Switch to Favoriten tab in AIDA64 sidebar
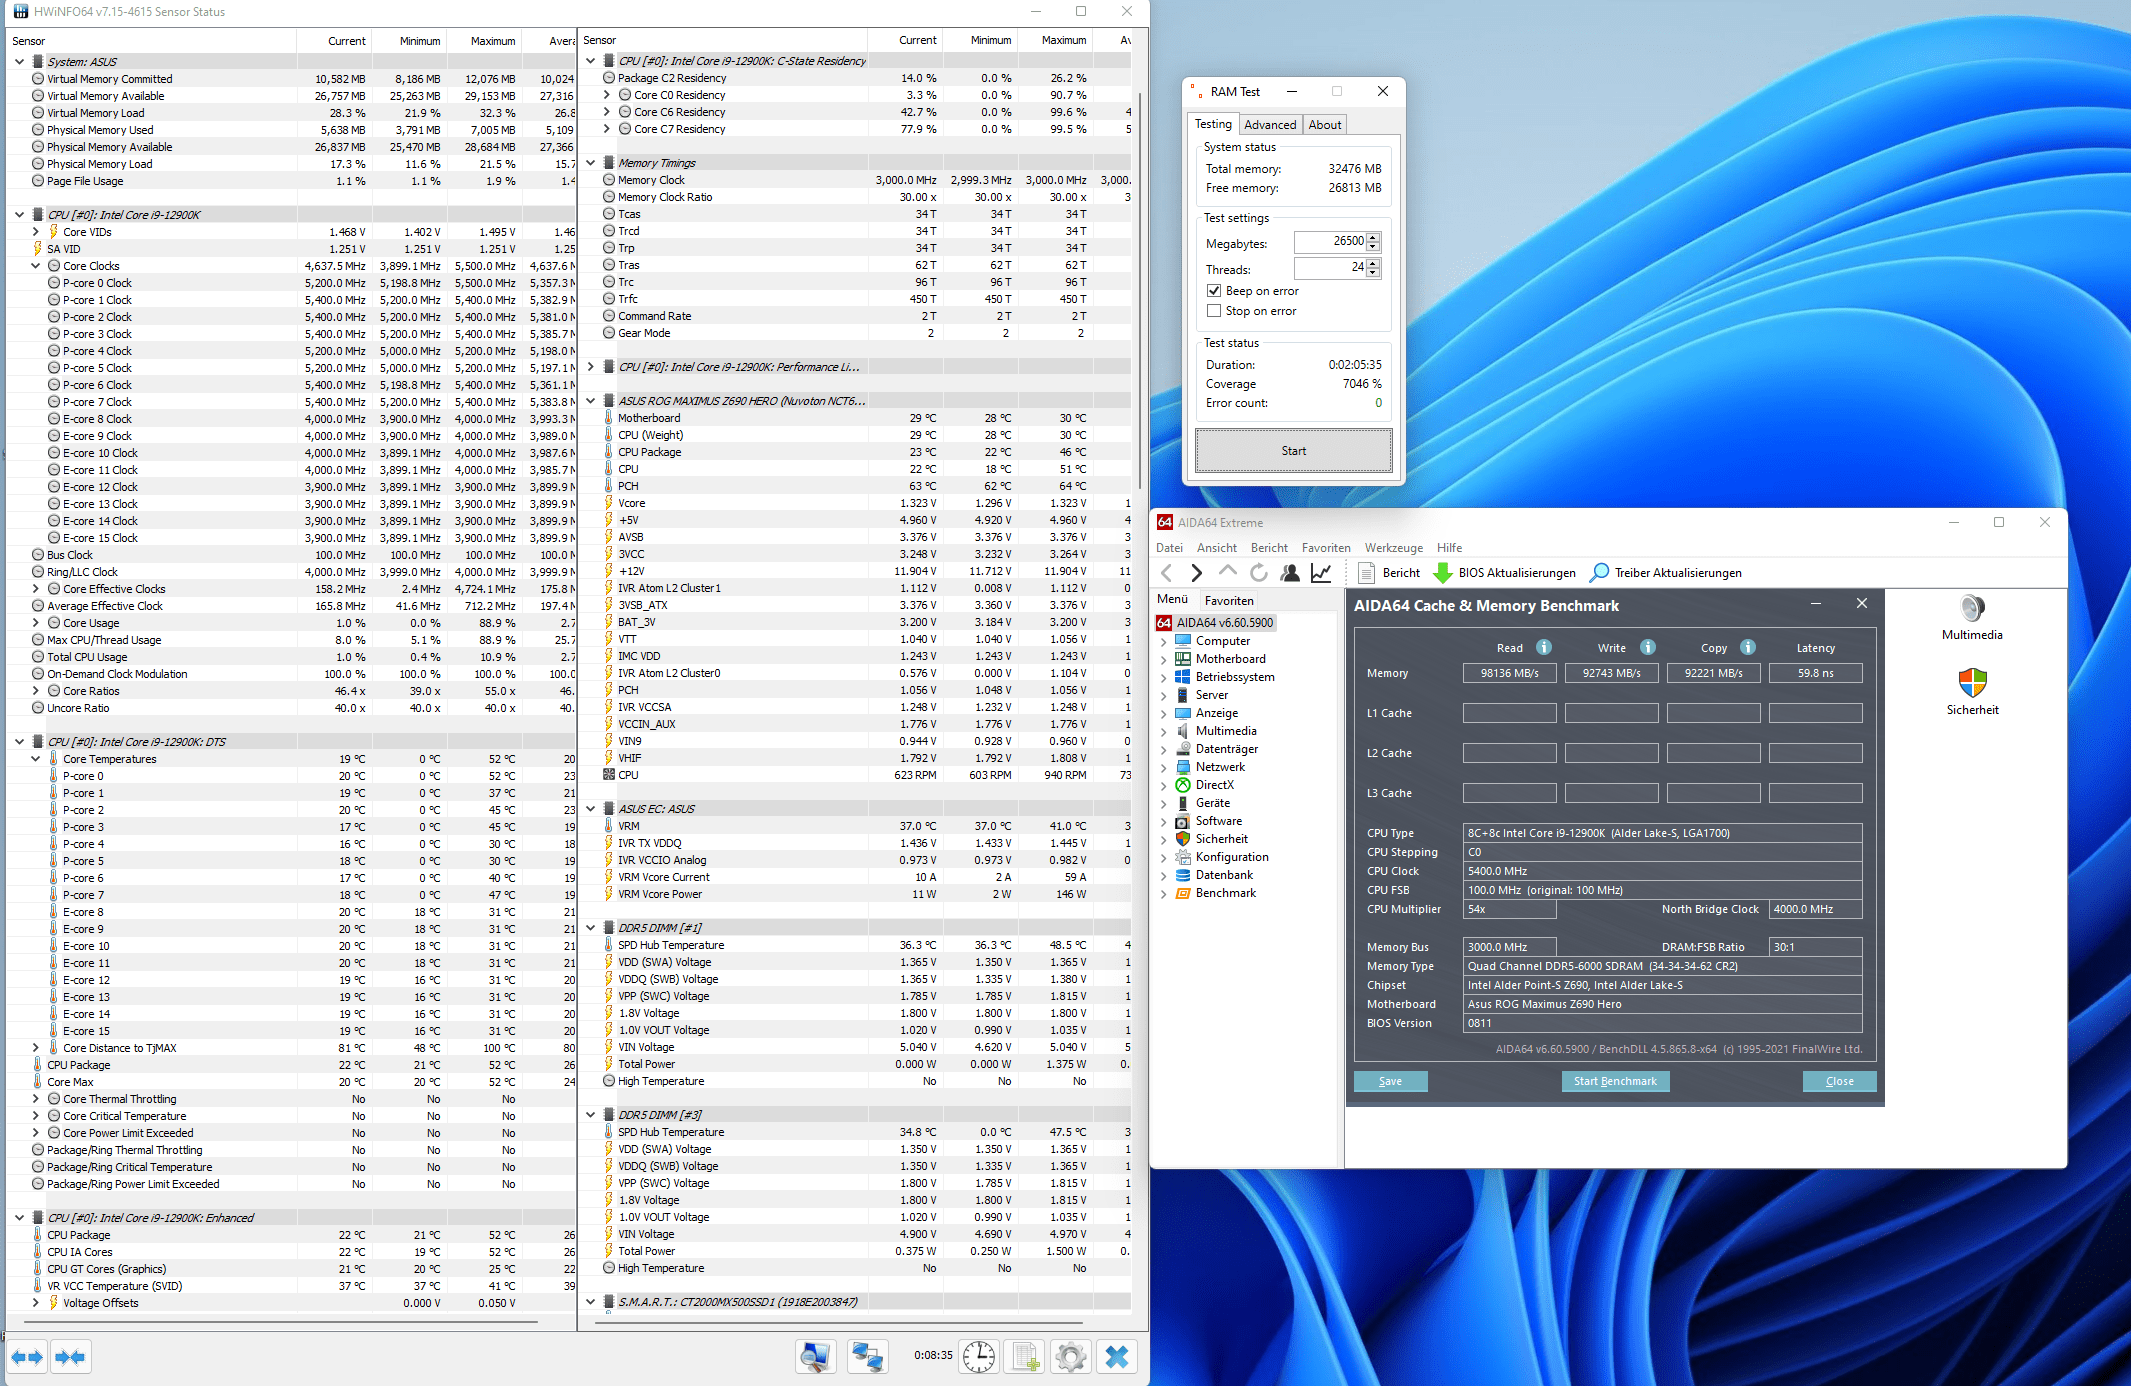The height and width of the screenshot is (1386, 2131). 1229,601
